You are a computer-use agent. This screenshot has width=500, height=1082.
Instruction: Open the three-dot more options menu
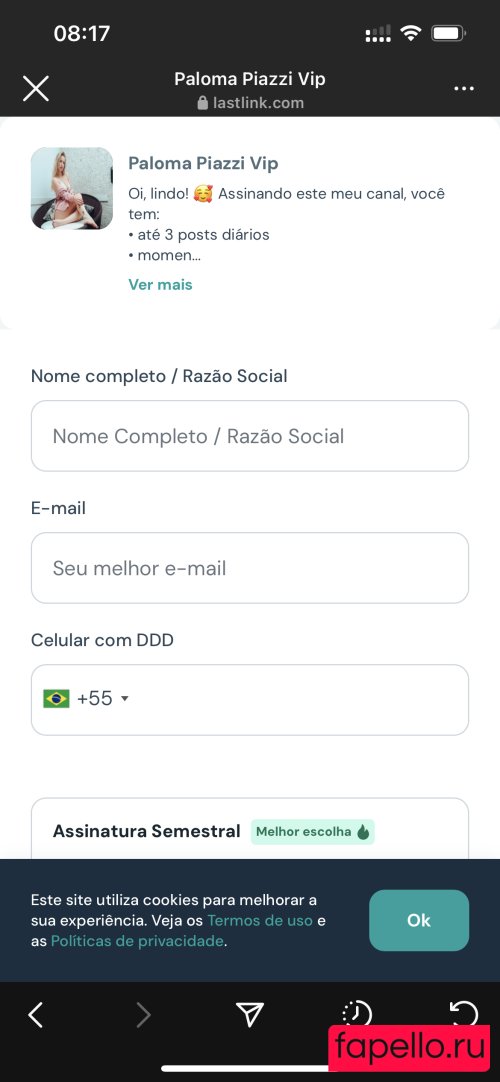pyautogui.click(x=463, y=89)
